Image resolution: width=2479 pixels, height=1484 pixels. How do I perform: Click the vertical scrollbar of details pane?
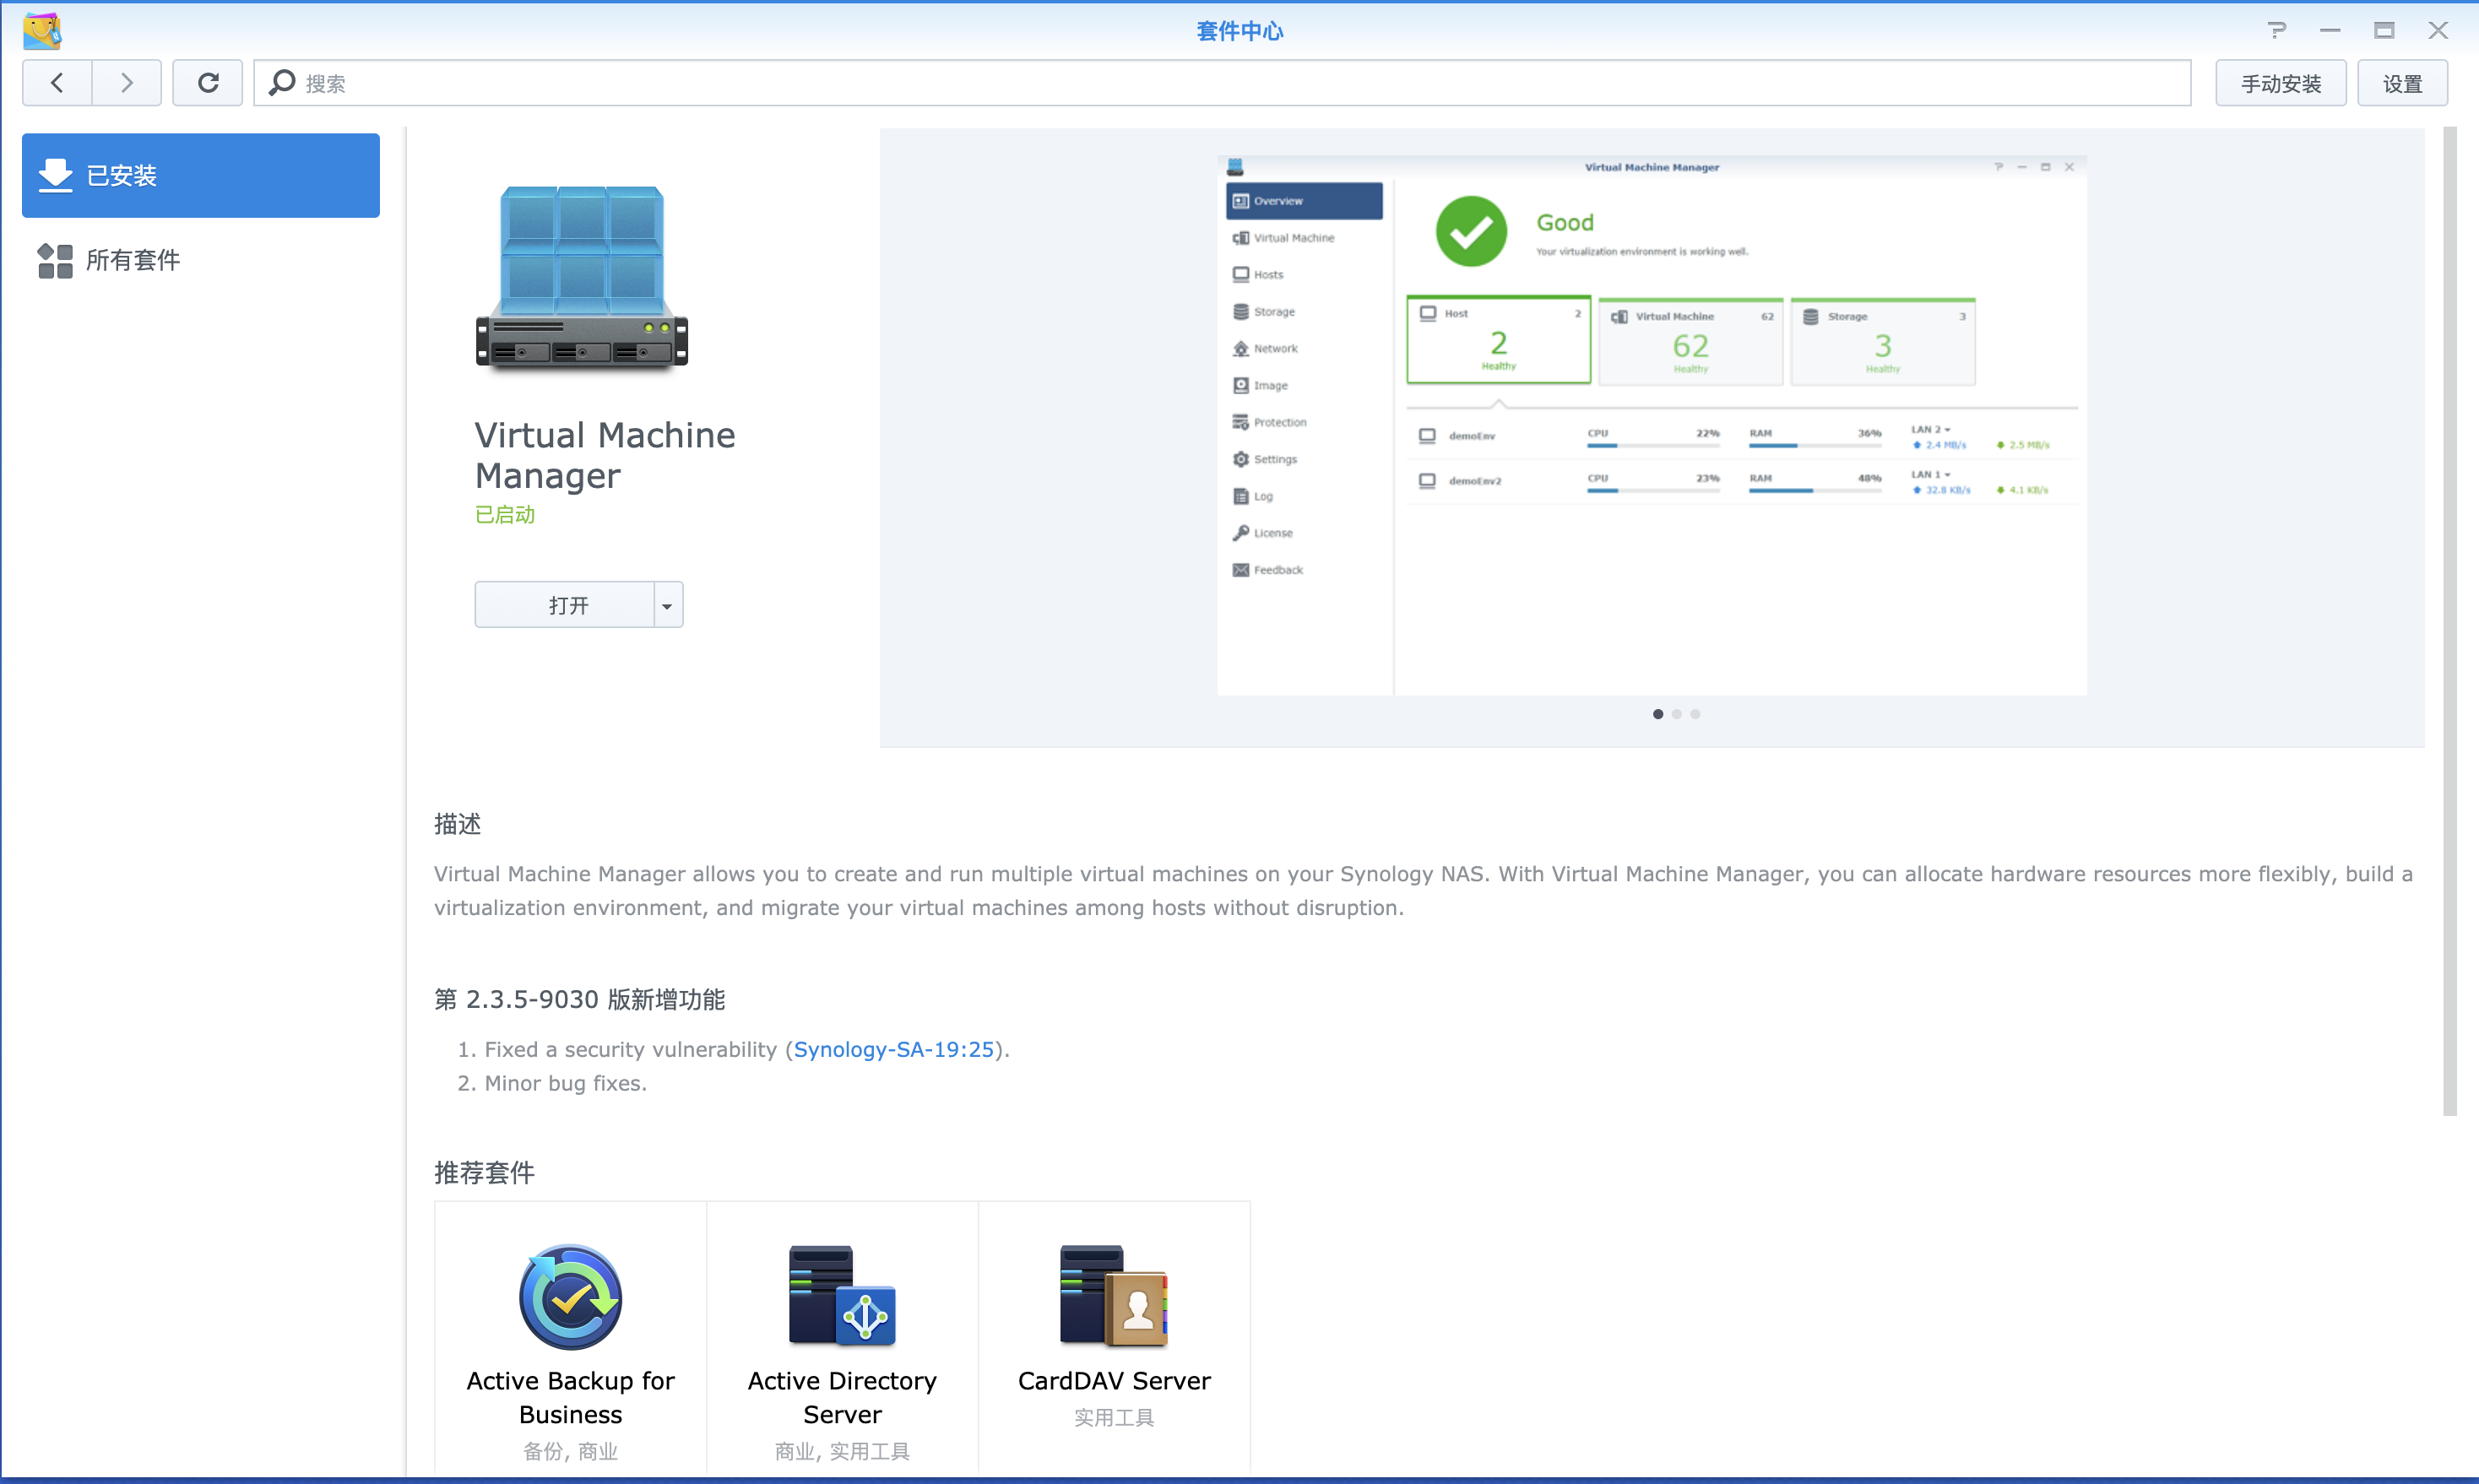click(x=2449, y=620)
